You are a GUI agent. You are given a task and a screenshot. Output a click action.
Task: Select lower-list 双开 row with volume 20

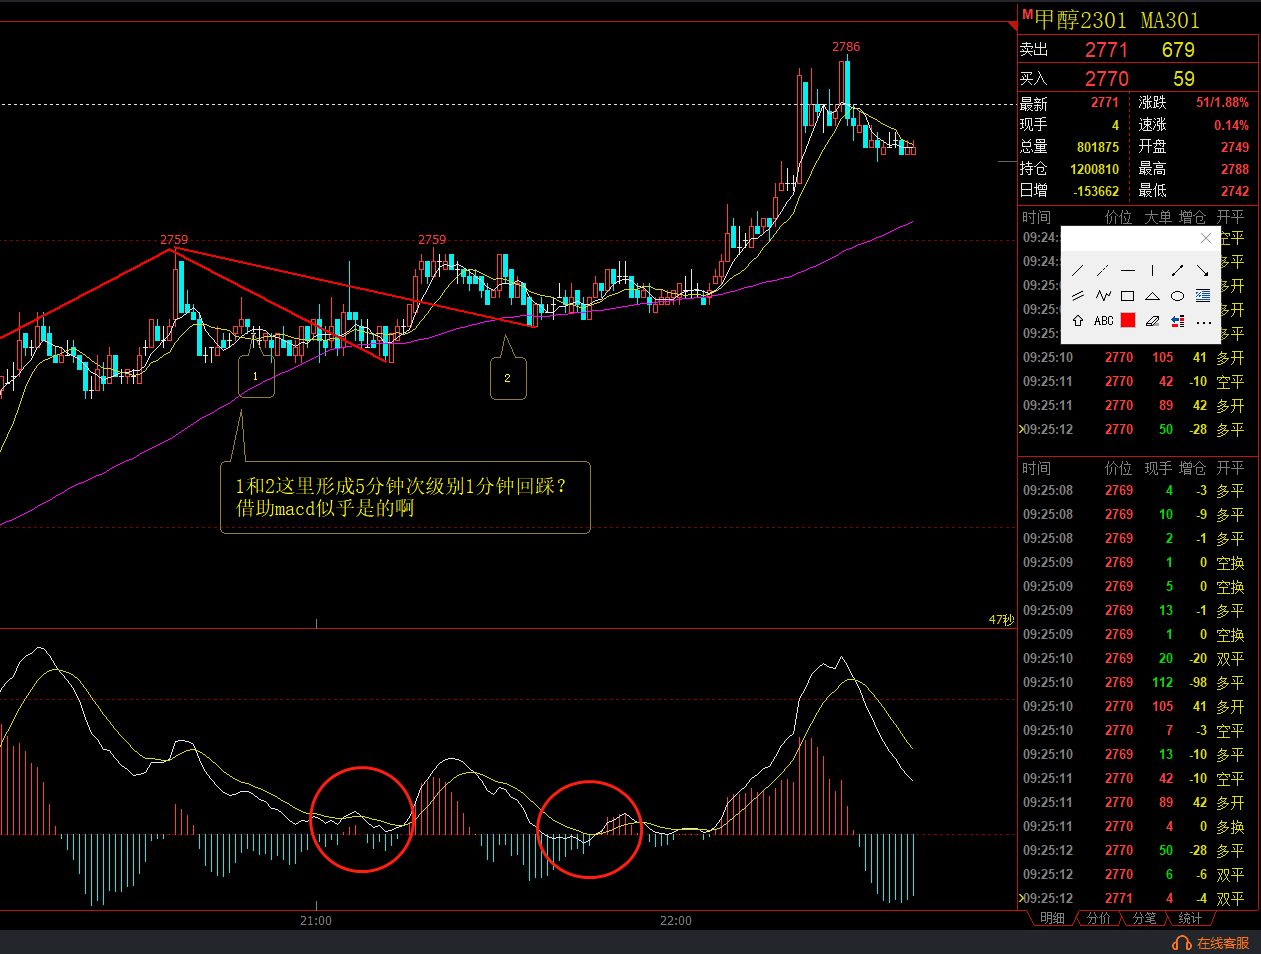tap(1136, 658)
